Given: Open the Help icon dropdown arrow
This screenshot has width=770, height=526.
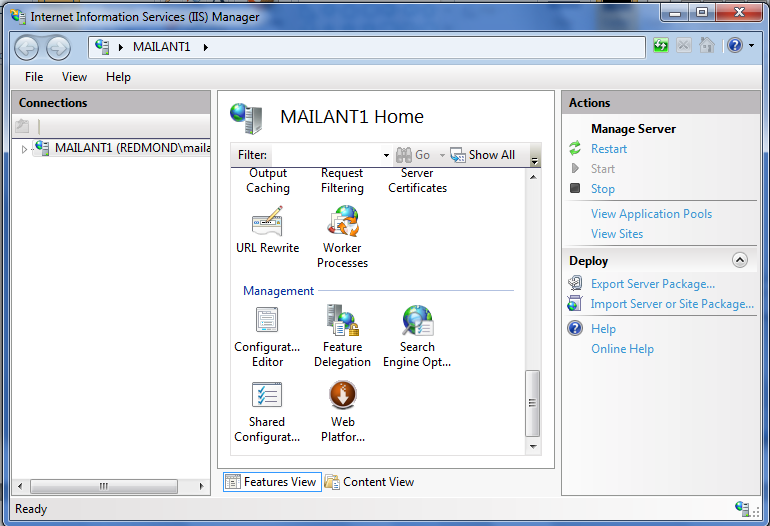Looking at the screenshot, I should pyautogui.click(x=751, y=46).
